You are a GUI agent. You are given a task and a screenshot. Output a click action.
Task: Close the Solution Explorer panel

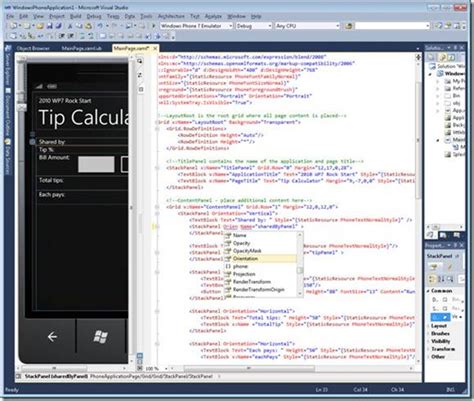tap(462, 48)
